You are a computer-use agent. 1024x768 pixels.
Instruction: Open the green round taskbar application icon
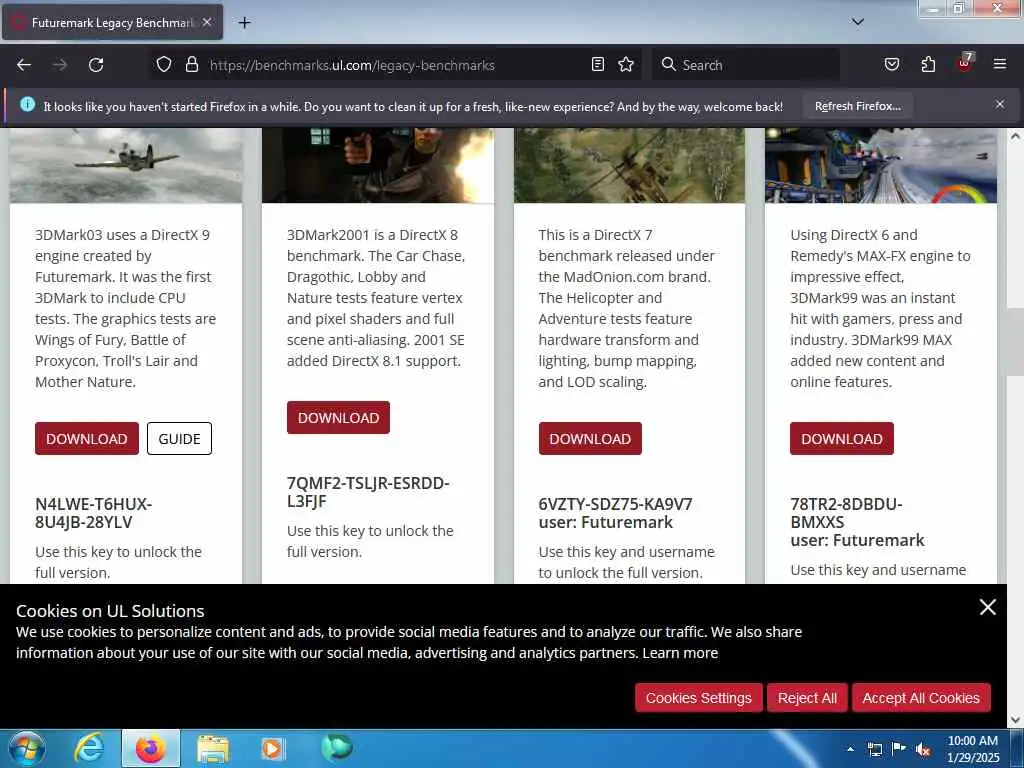pos(338,747)
